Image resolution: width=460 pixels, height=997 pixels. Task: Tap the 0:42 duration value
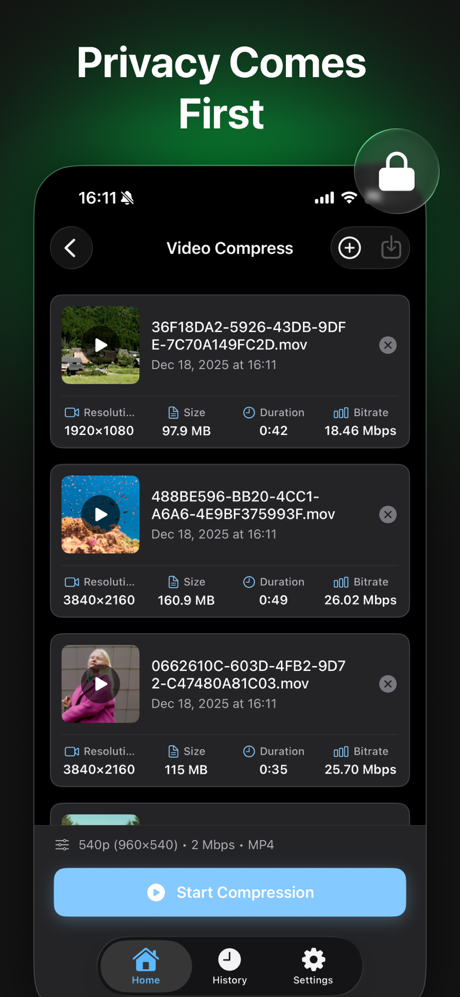[x=274, y=430]
